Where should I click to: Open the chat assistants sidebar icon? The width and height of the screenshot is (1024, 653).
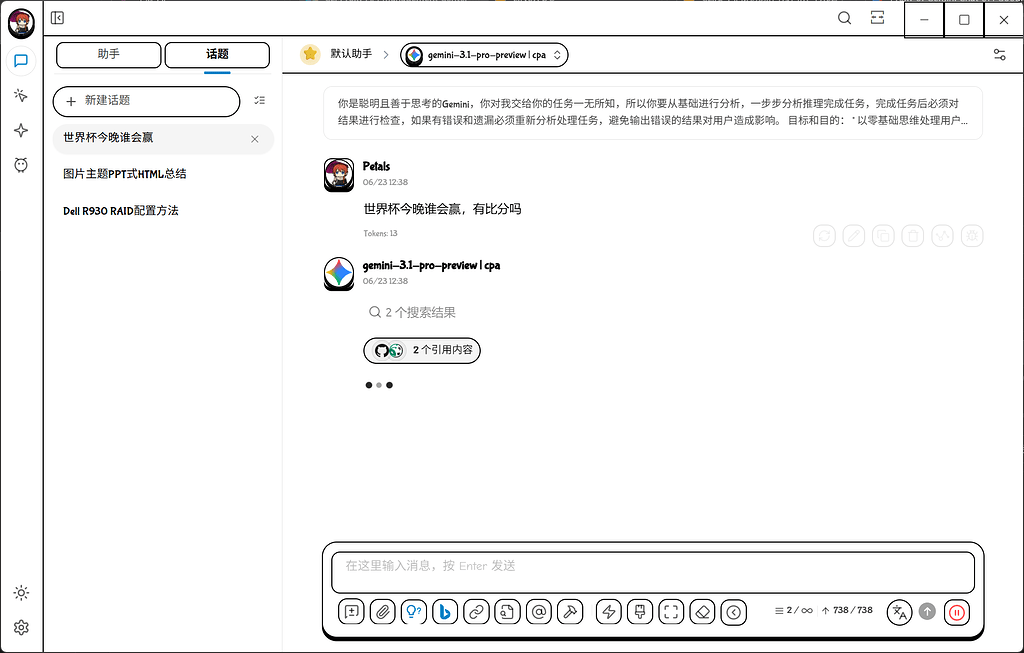pos(21,61)
